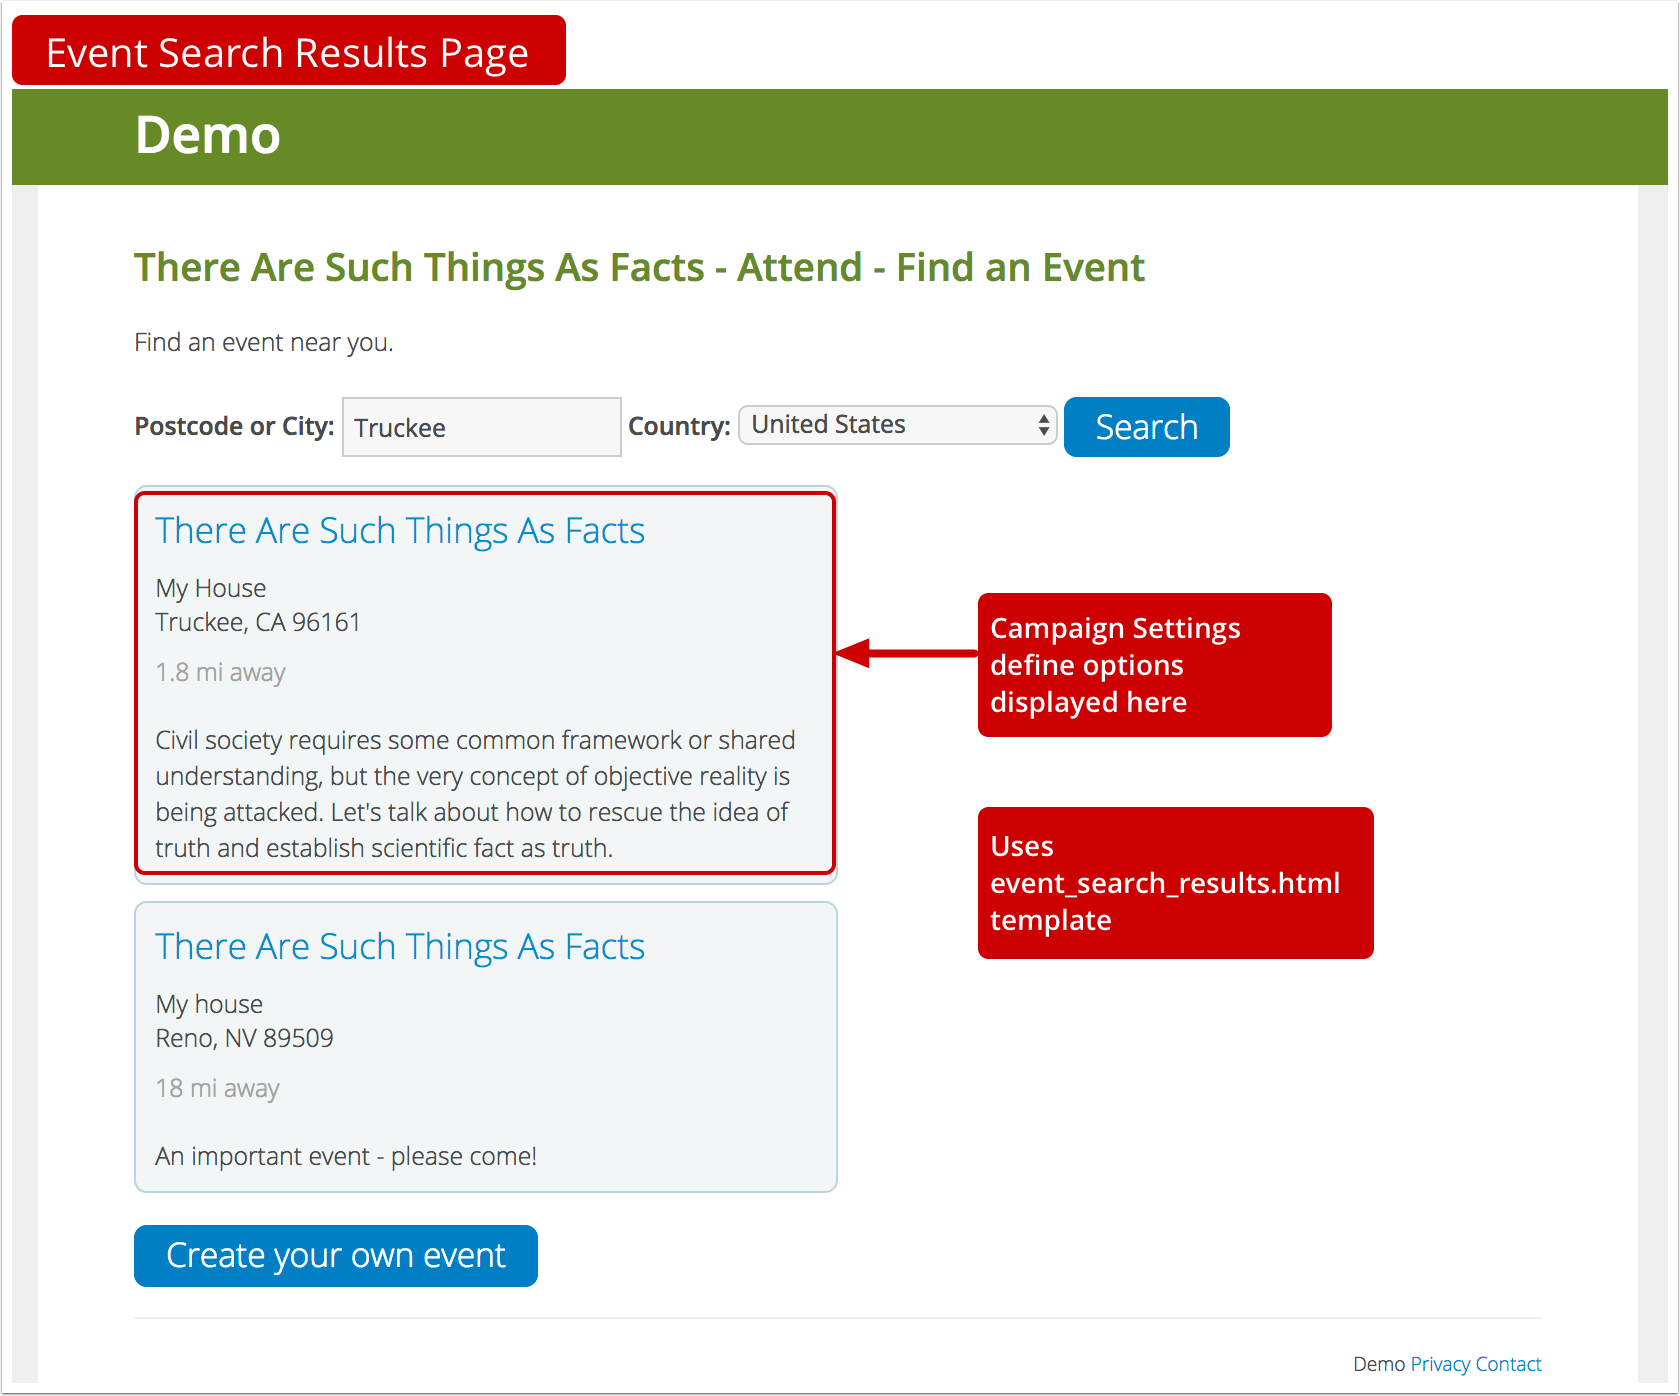Click the Campaign Settings annotation box

pos(1154,664)
